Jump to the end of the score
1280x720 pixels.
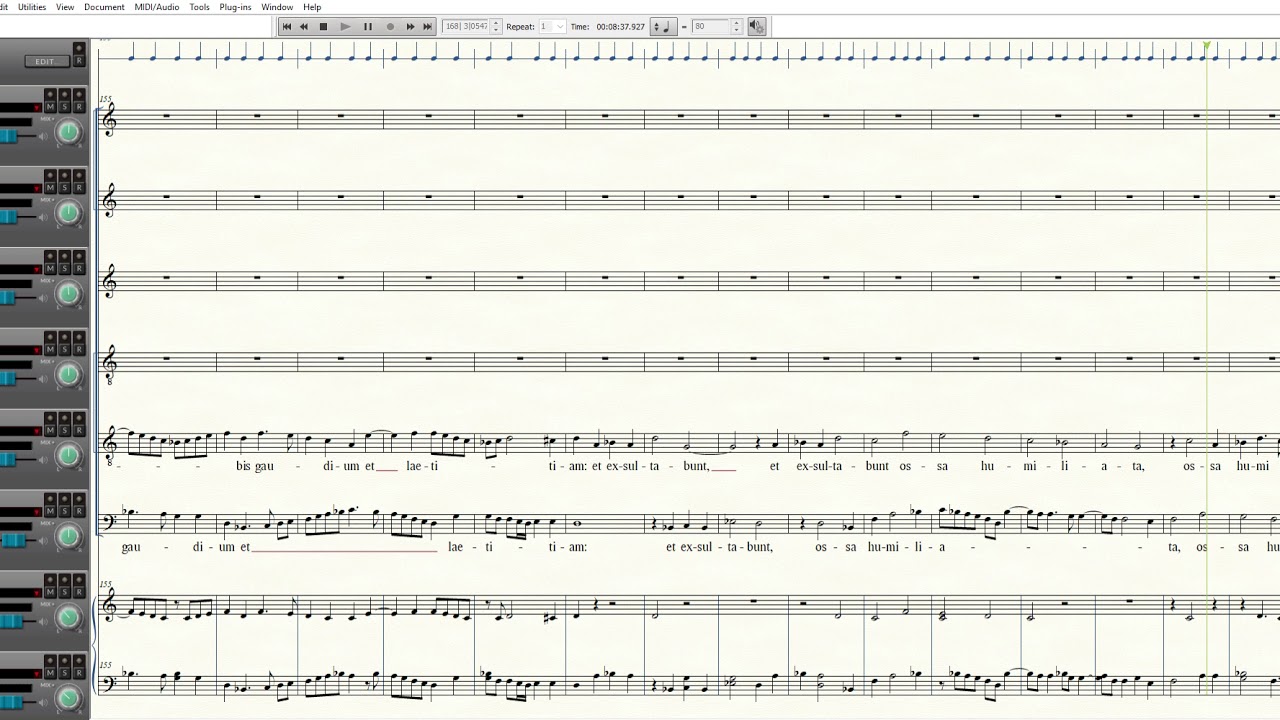[x=428, y=27]
